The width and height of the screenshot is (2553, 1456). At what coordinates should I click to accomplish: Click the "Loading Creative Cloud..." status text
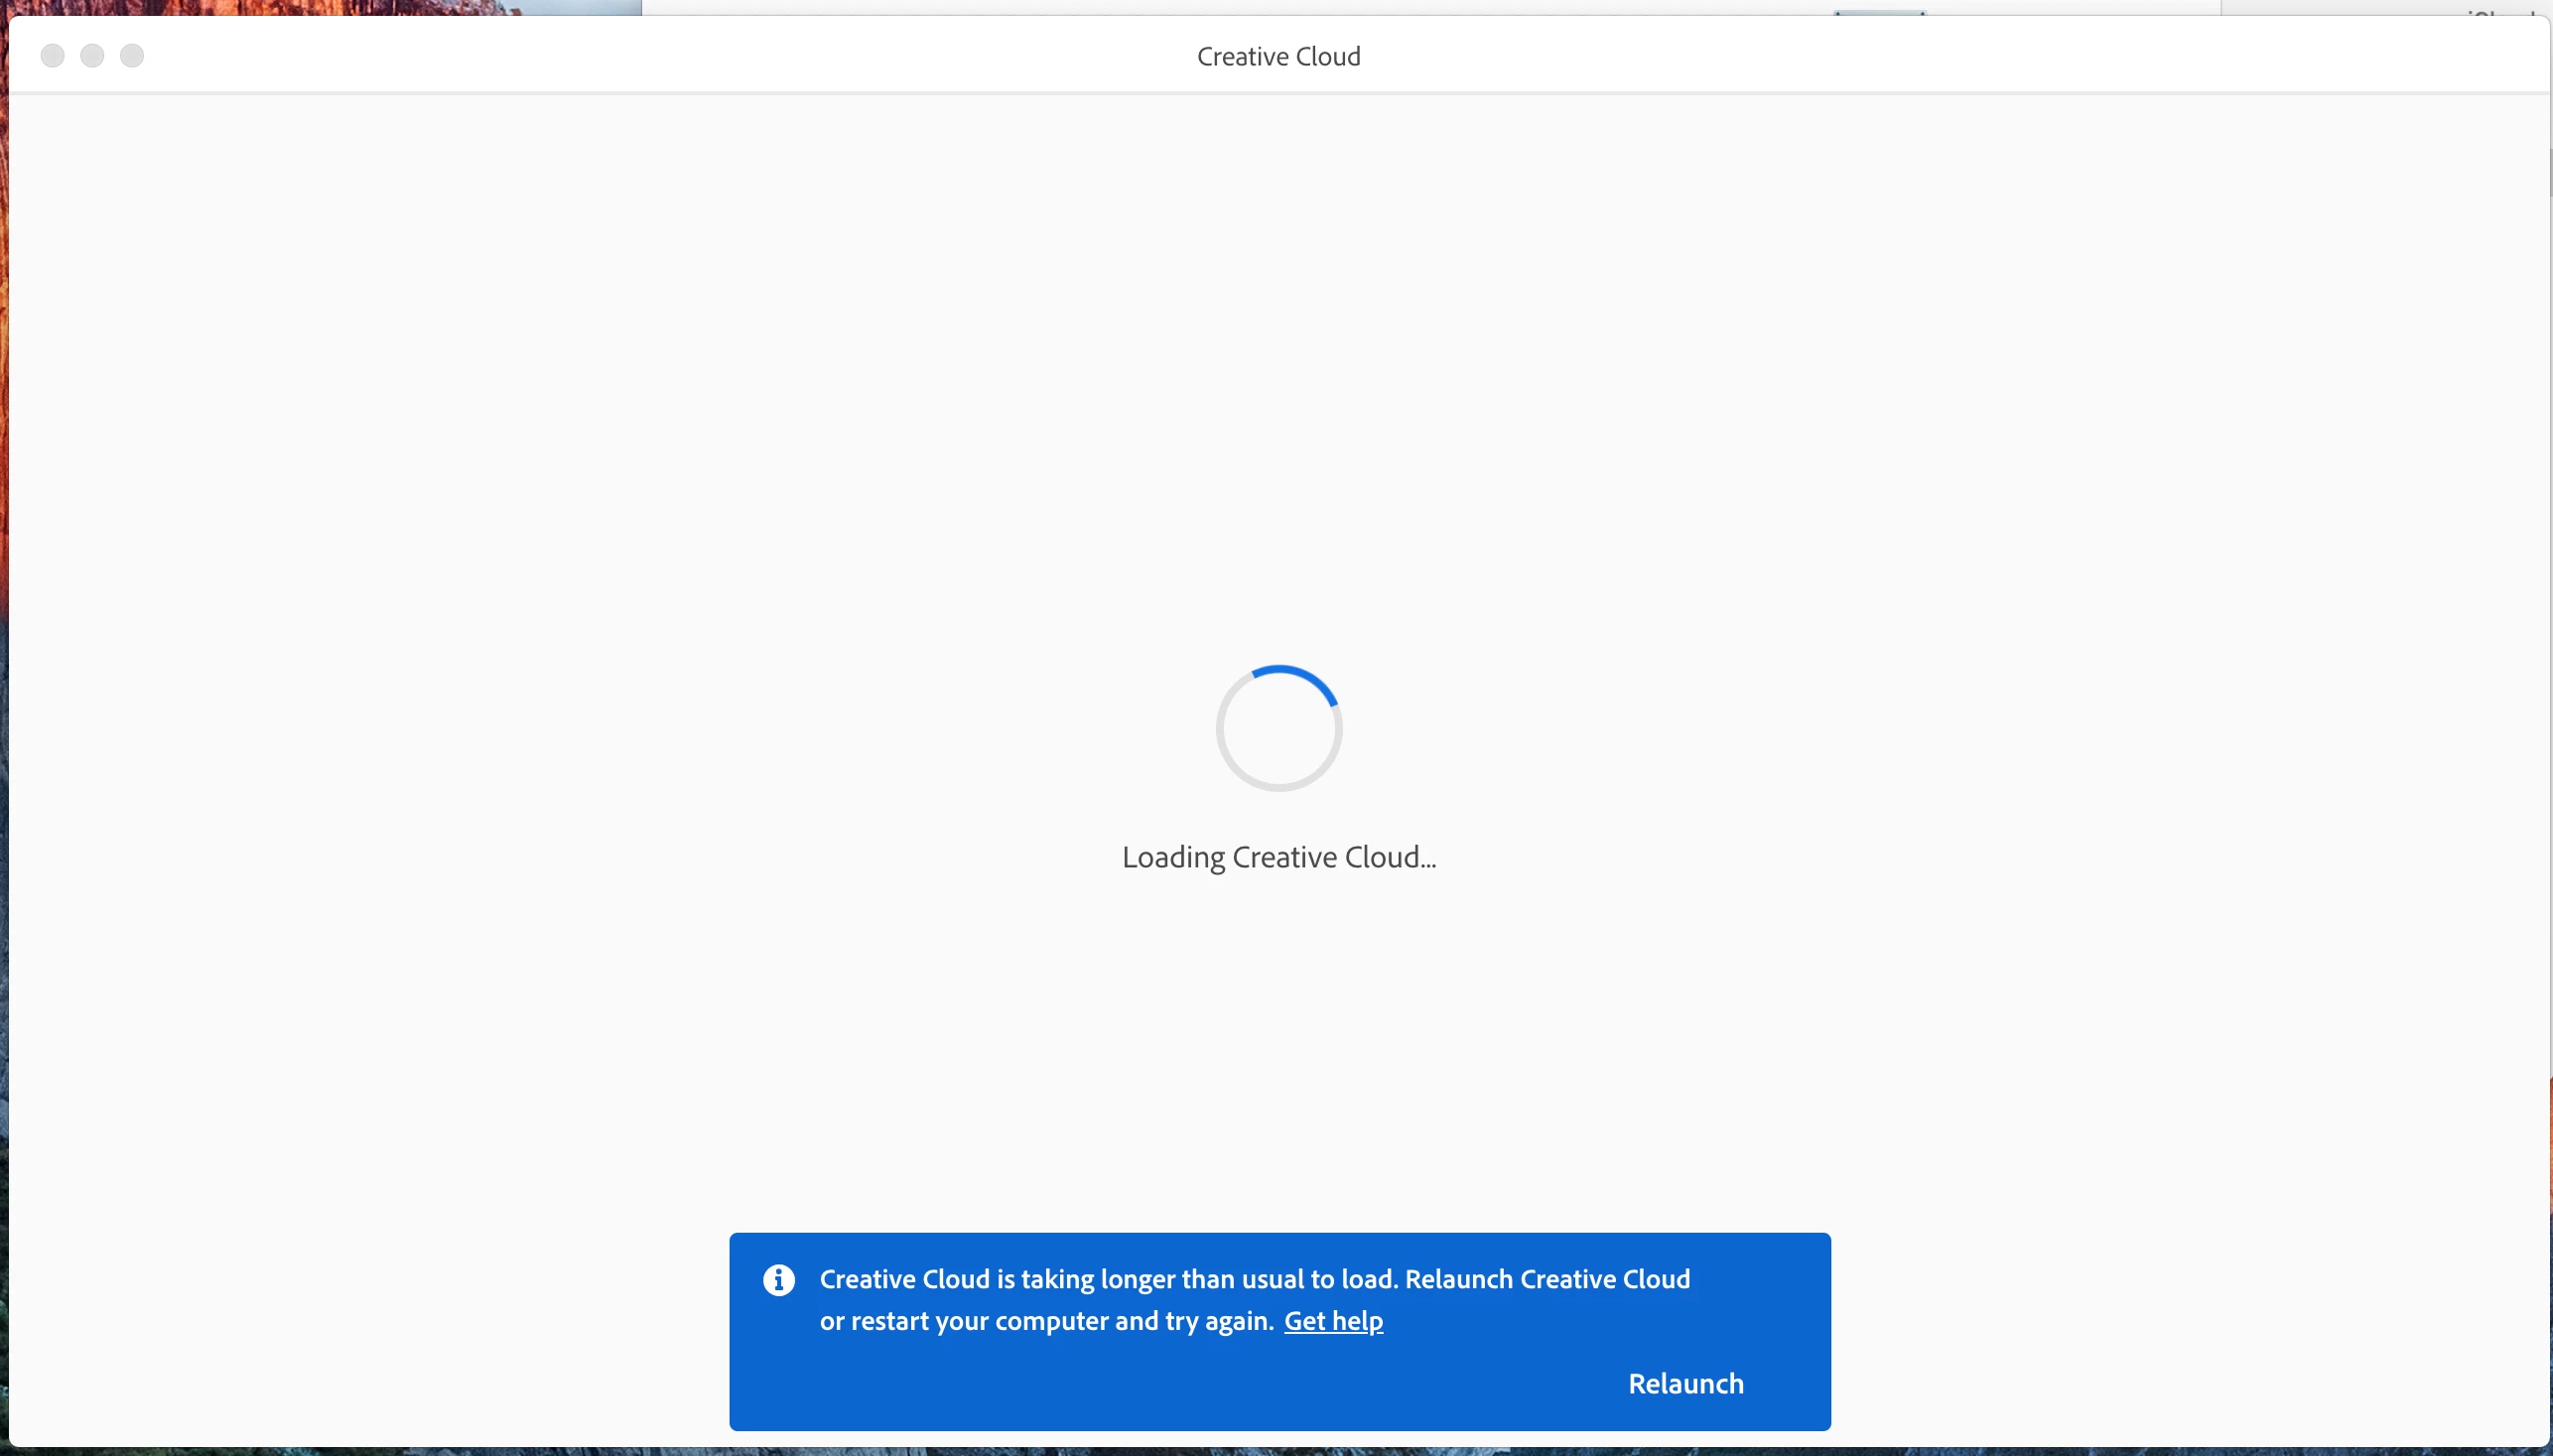coord(1278,857)
